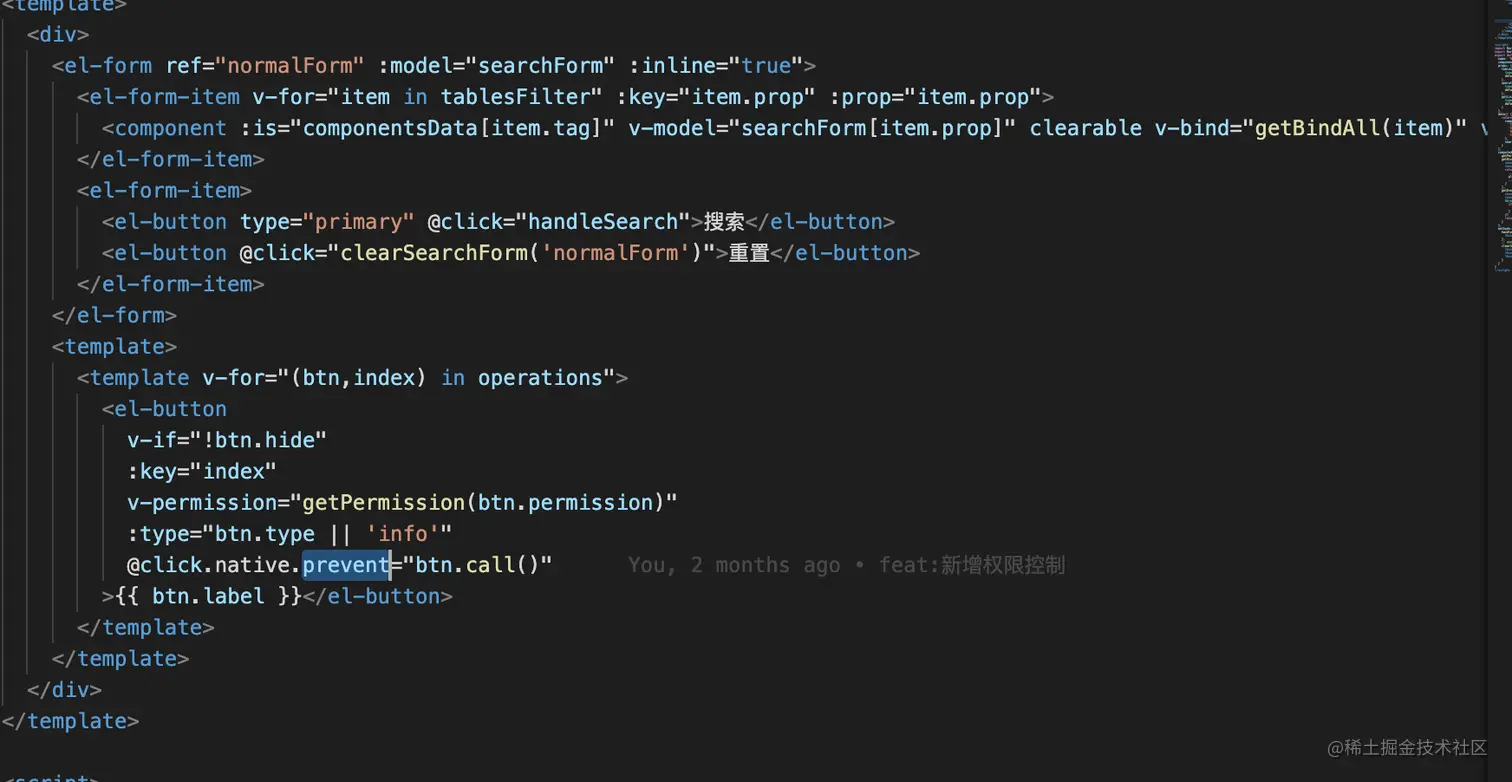Click the opening el-form tag name
The height and width of the screenshot is (782, 1512).
108,66
